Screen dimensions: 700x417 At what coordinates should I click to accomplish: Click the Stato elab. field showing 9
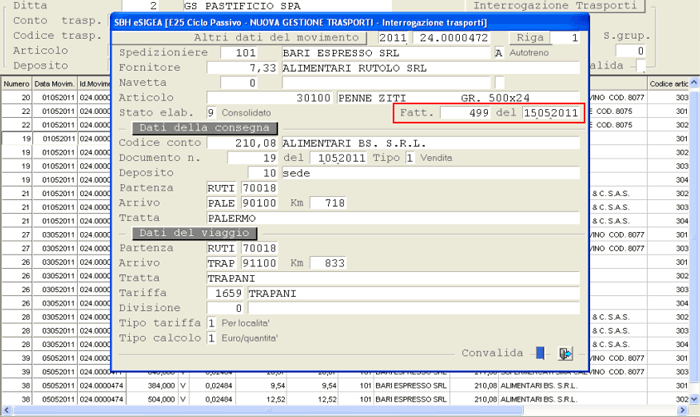point(212,113)
